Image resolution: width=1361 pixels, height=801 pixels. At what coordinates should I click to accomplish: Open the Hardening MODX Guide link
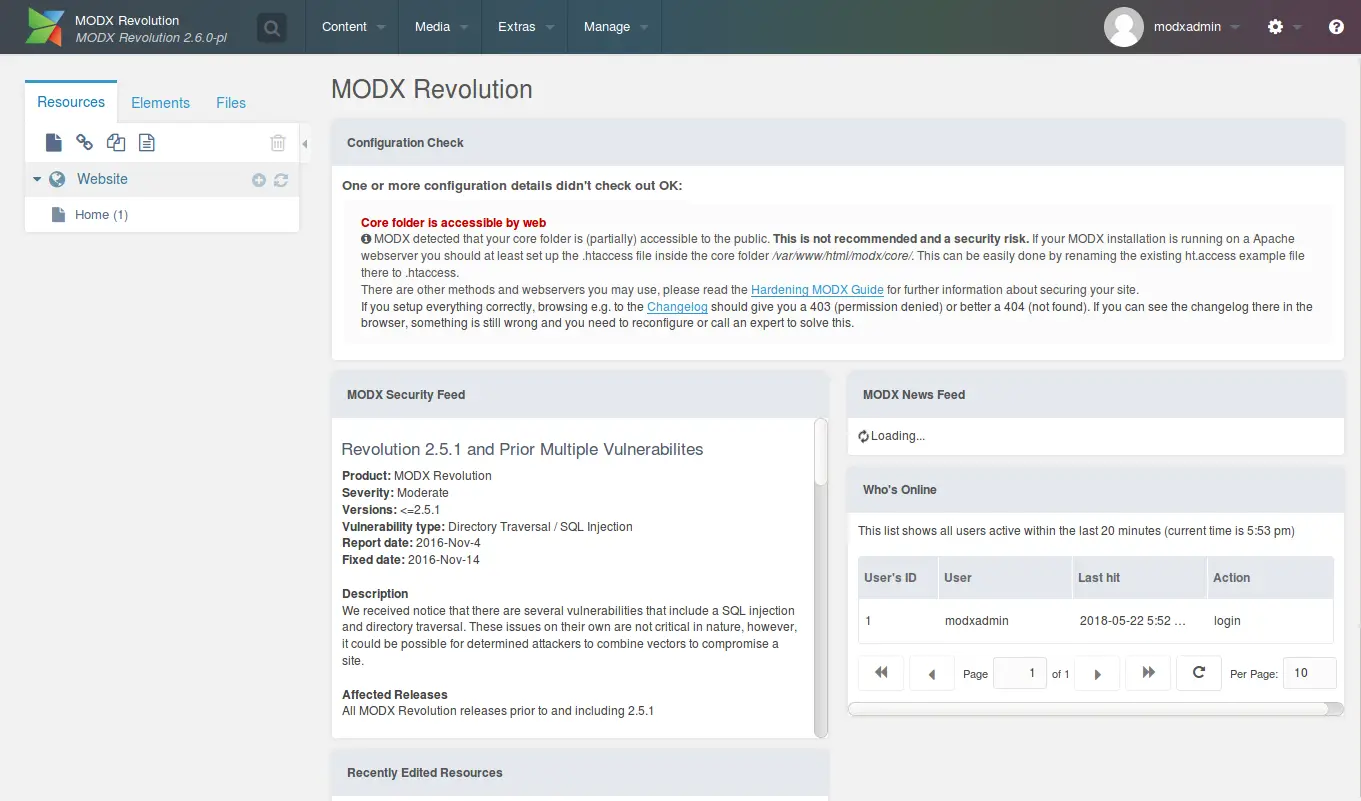(817, 290)
